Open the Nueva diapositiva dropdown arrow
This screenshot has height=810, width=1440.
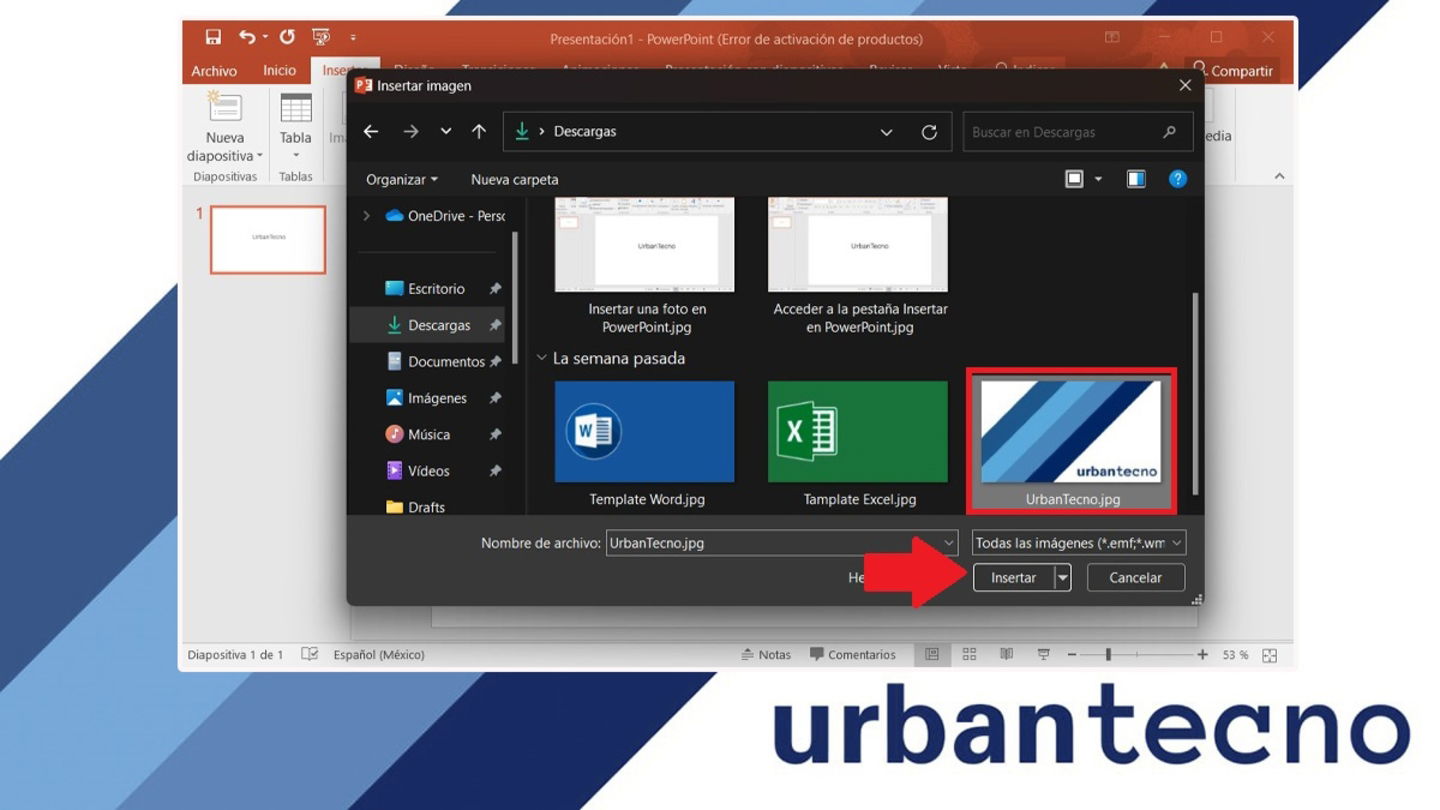coord(260,156)
